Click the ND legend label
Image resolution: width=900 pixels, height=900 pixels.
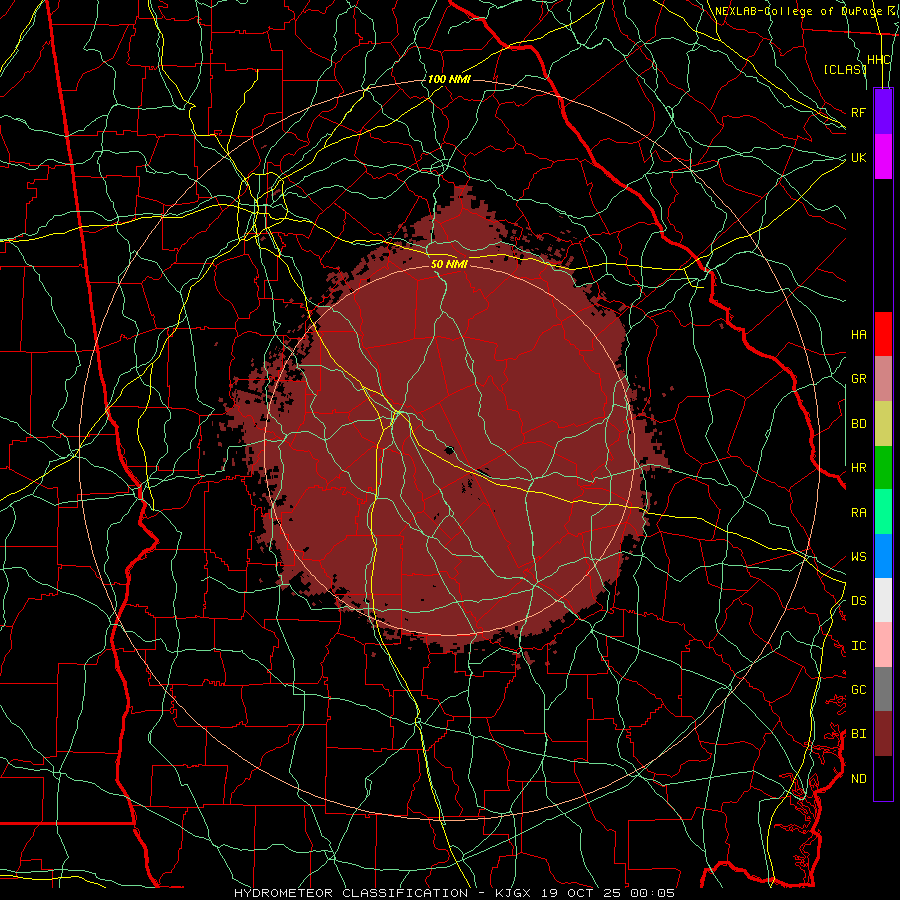[859, 779]
